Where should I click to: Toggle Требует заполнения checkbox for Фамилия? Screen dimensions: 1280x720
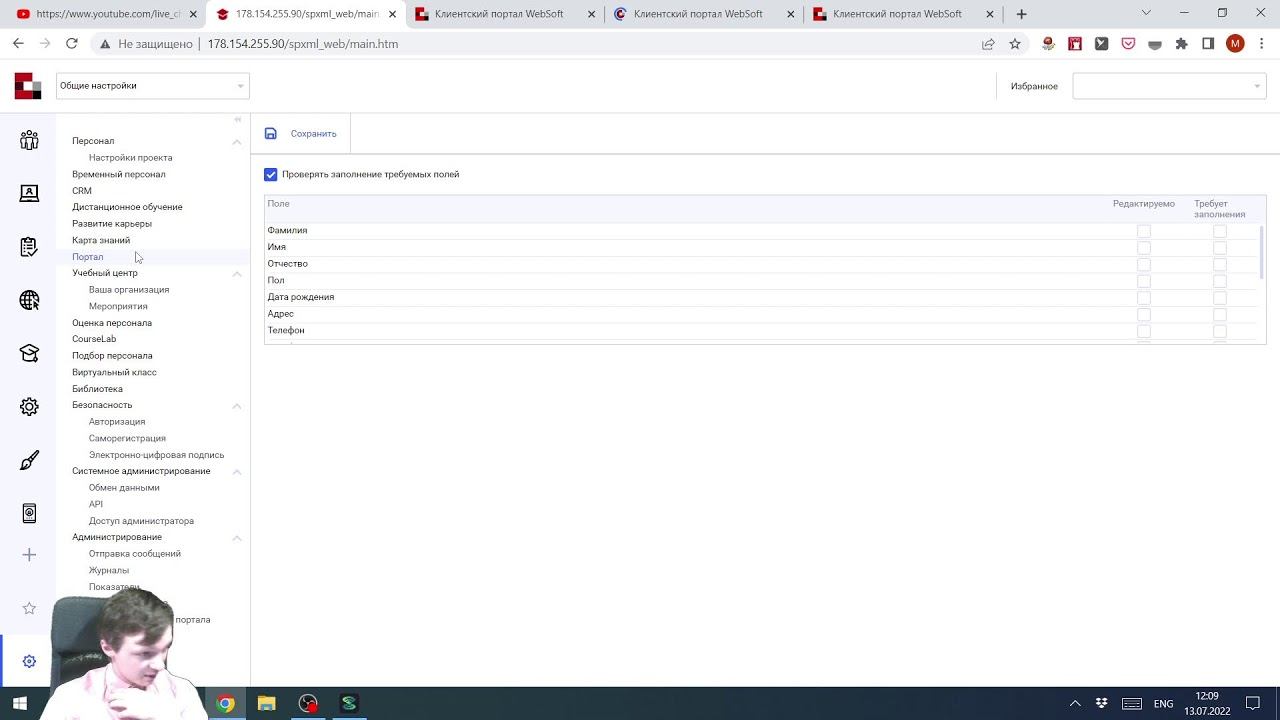(x=1220, y=231)
